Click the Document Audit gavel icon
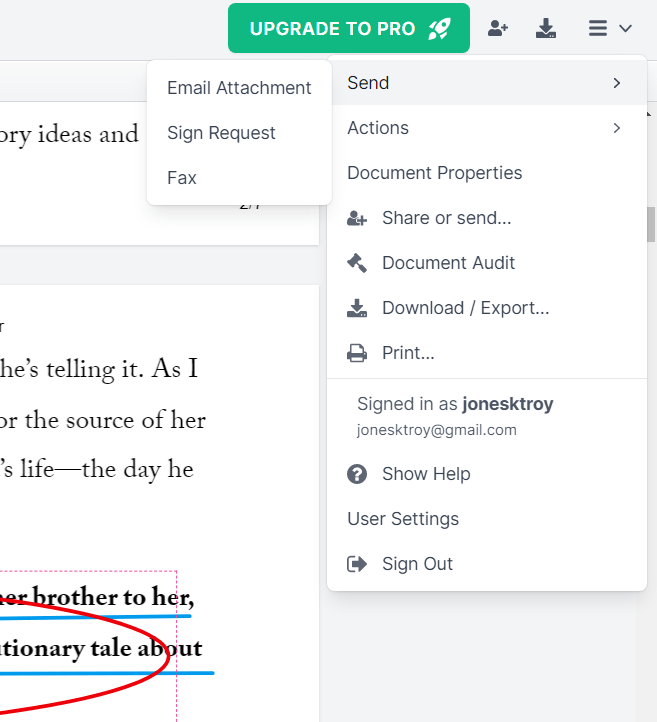The width and height of the screenshot is (657, 722). [x=357, y=263]
